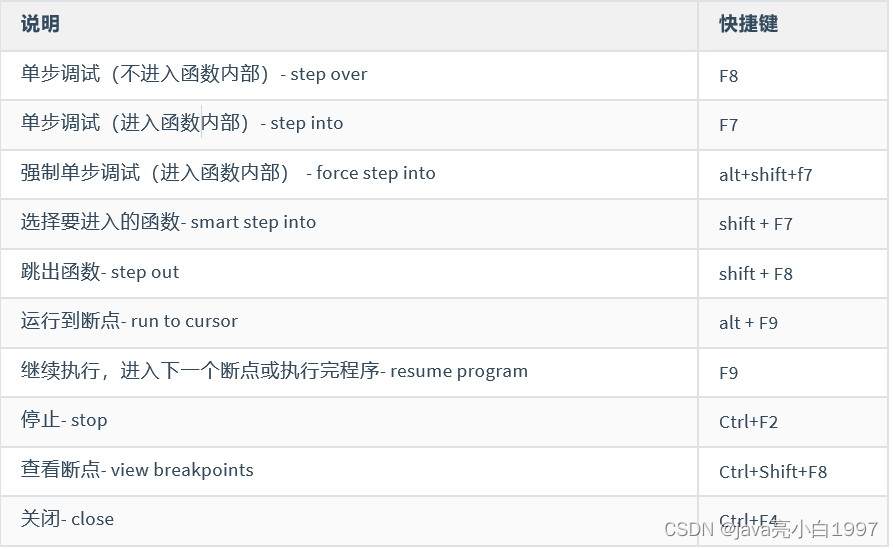Screen dimensions: 893x549
Task: Click the 说明 column header
Action: (40, 24)
